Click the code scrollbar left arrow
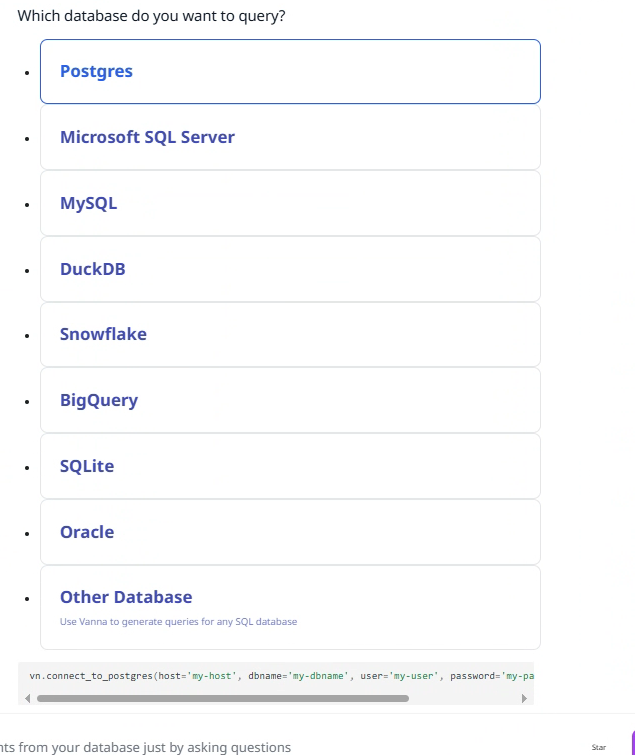635x755 pixels. (27, 698)
